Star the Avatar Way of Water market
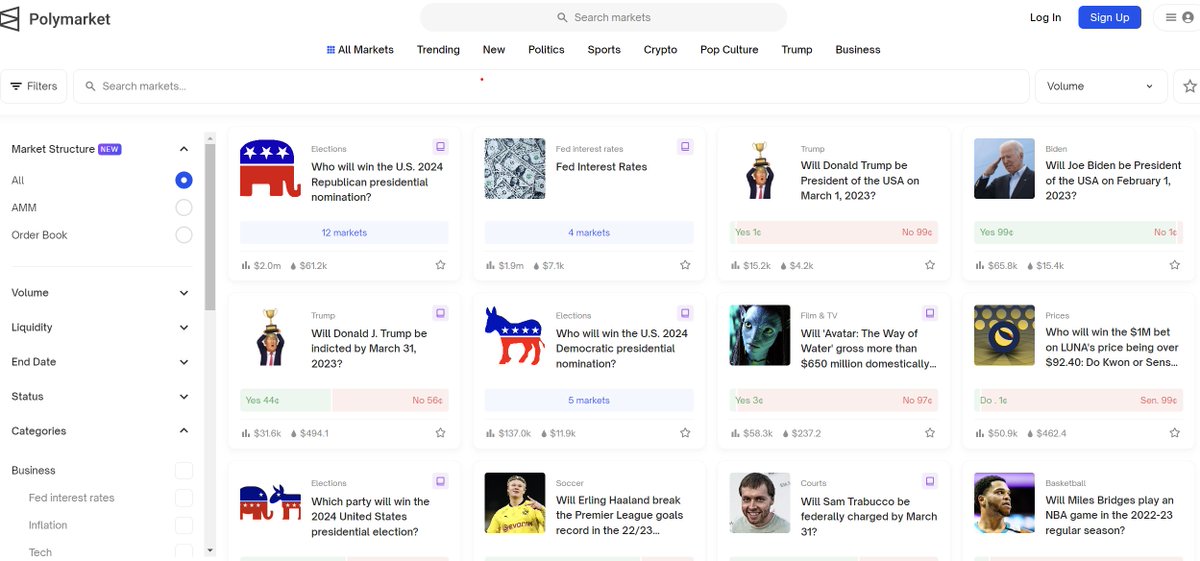This screenshot has width=1200, height=561. click(x=930, y=433)
